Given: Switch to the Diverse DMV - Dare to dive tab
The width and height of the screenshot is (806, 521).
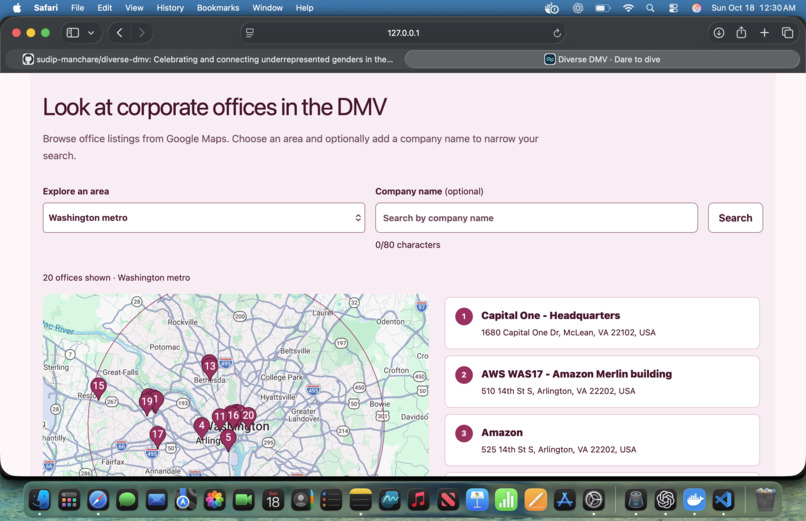Looking at the screenshot, I should tap(602, 59).
